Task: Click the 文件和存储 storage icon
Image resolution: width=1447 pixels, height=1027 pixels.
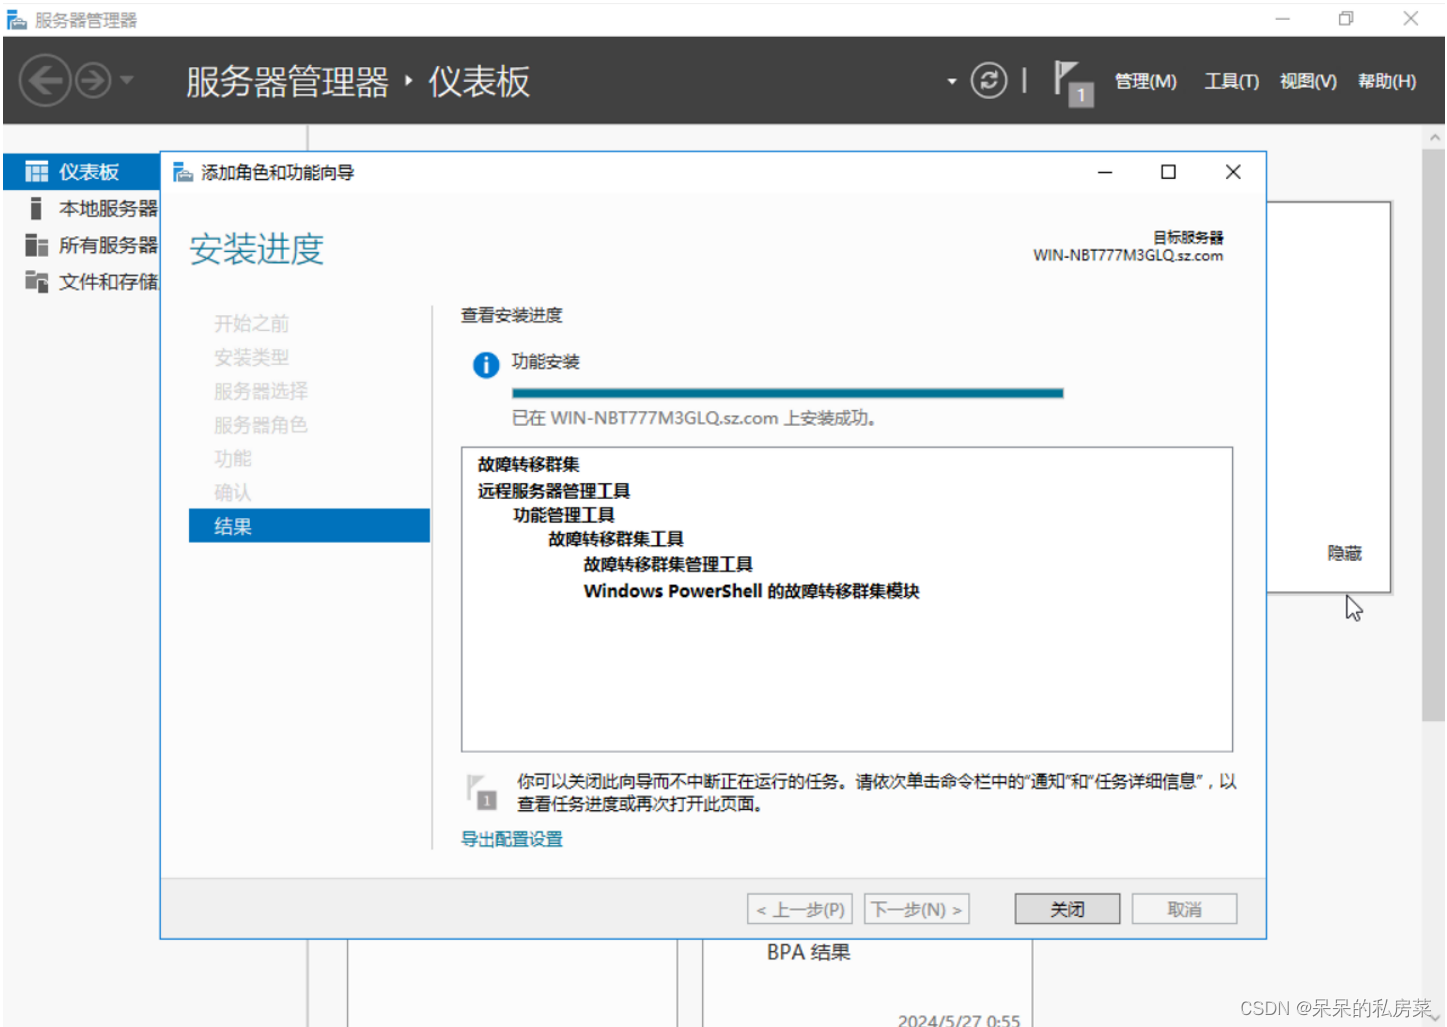Action: click(37, 282)
